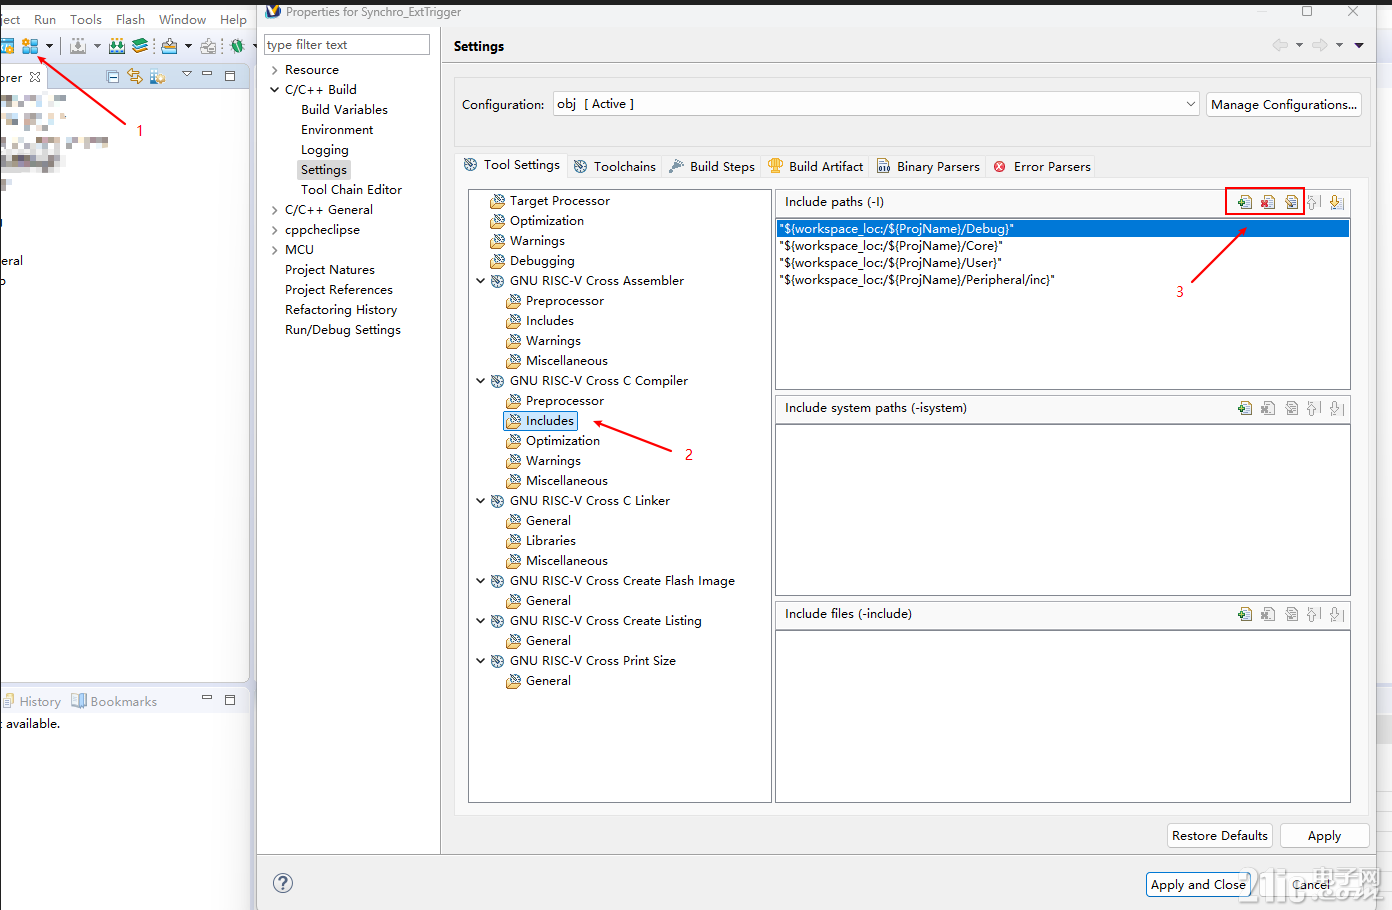Expand the Resource node
Viewport: 1392px width, 910px height.
click(x=275, y=70)
